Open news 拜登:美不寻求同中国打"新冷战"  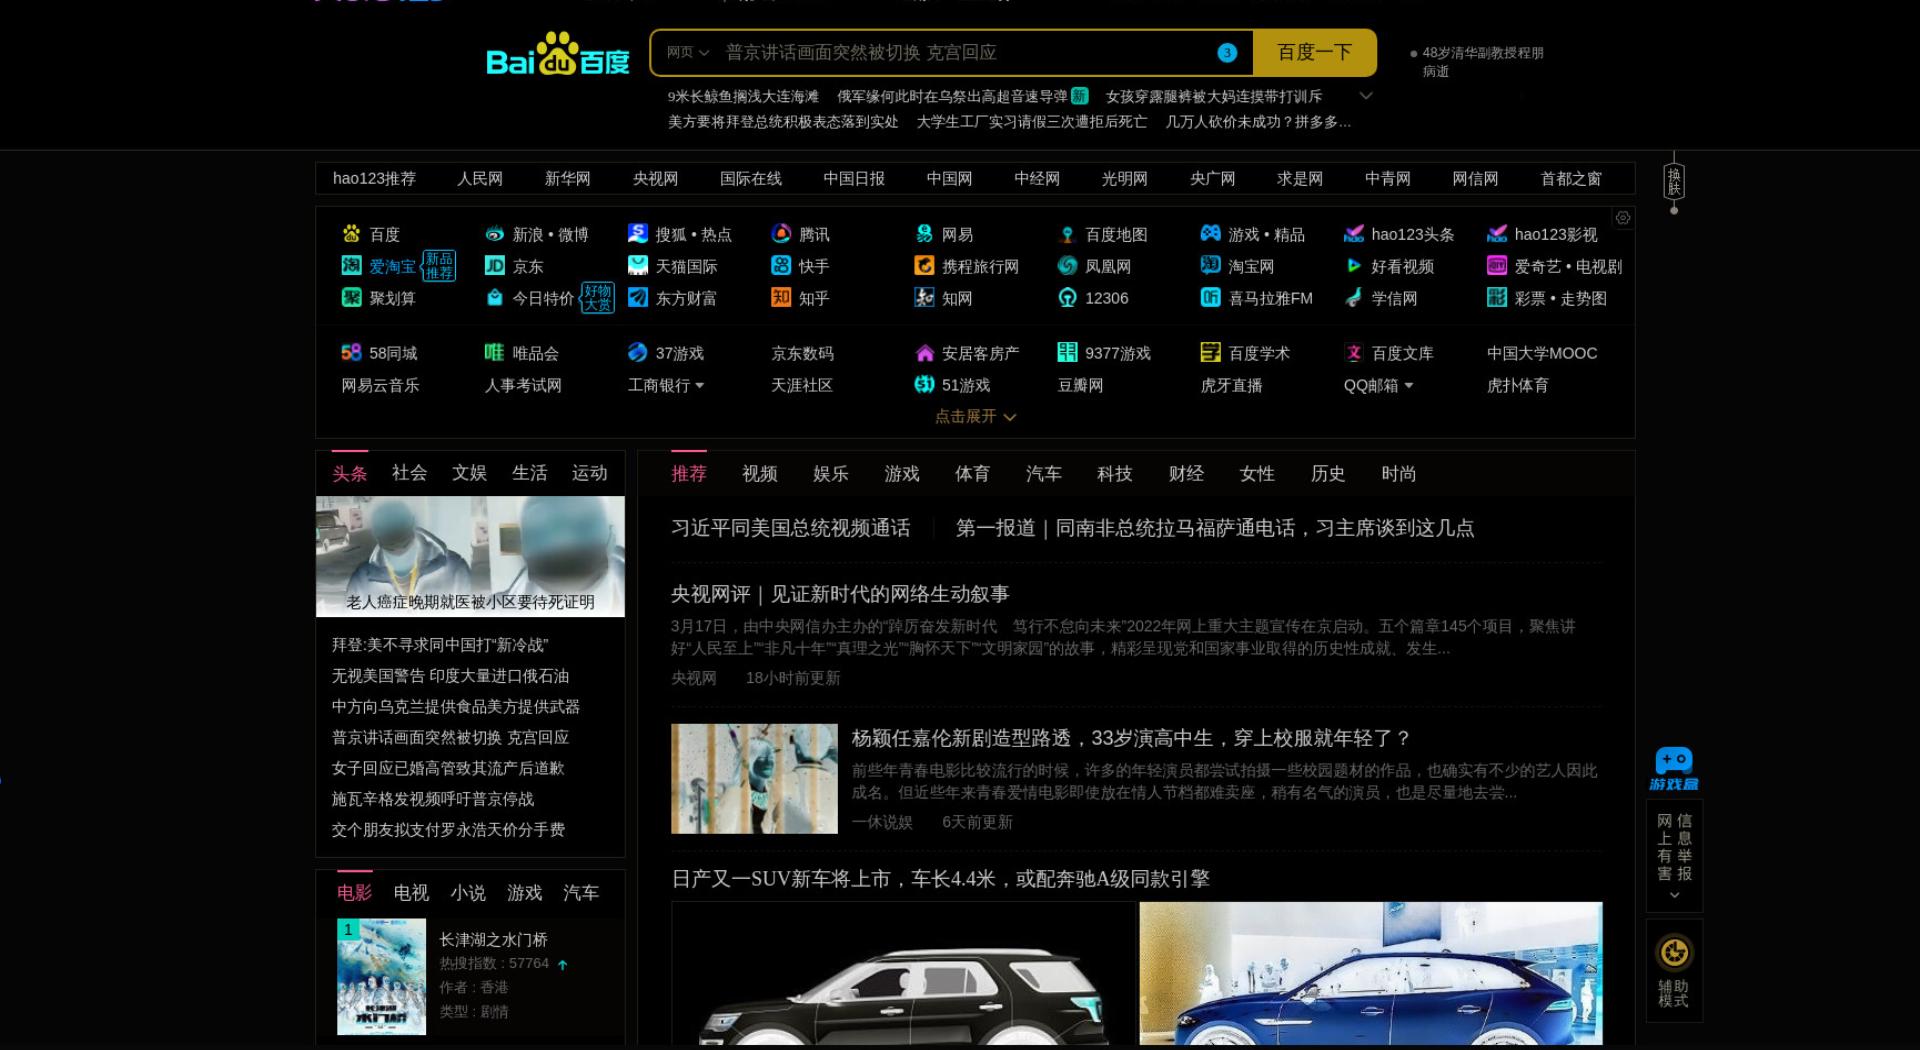coord(440,645)
